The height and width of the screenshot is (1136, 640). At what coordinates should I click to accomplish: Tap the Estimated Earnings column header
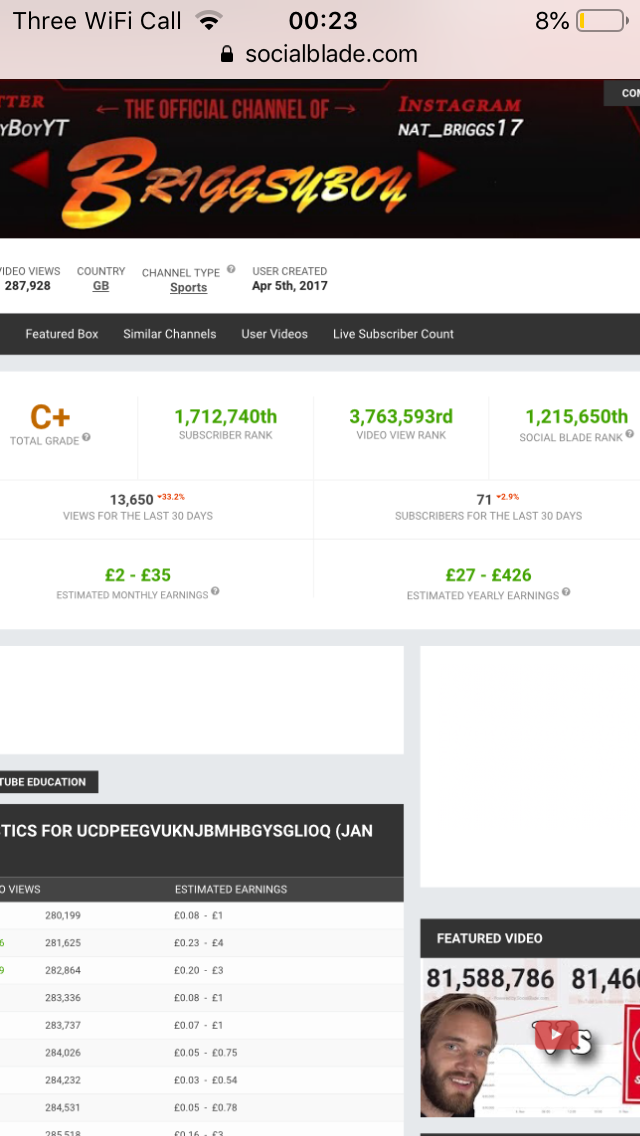click(x=231, y=889)
